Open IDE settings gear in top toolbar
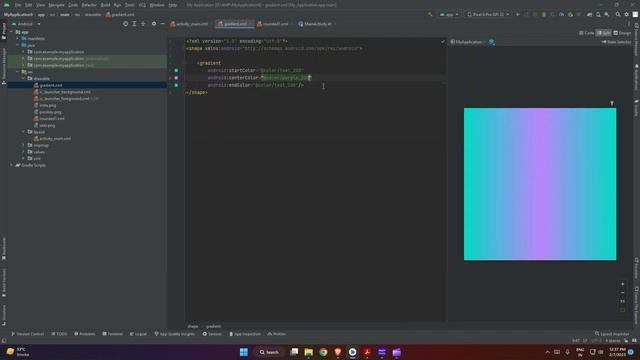640x360 pixels. point(627,14)
